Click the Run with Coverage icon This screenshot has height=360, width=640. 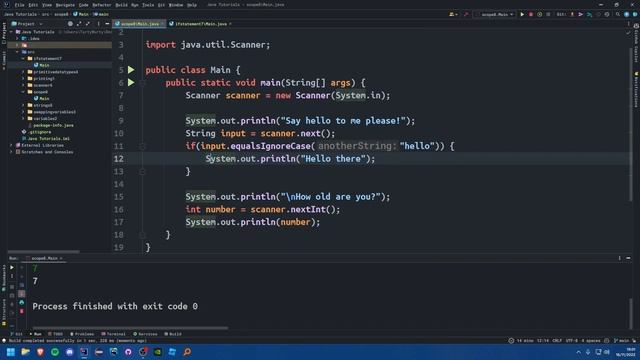click(540, 14)
